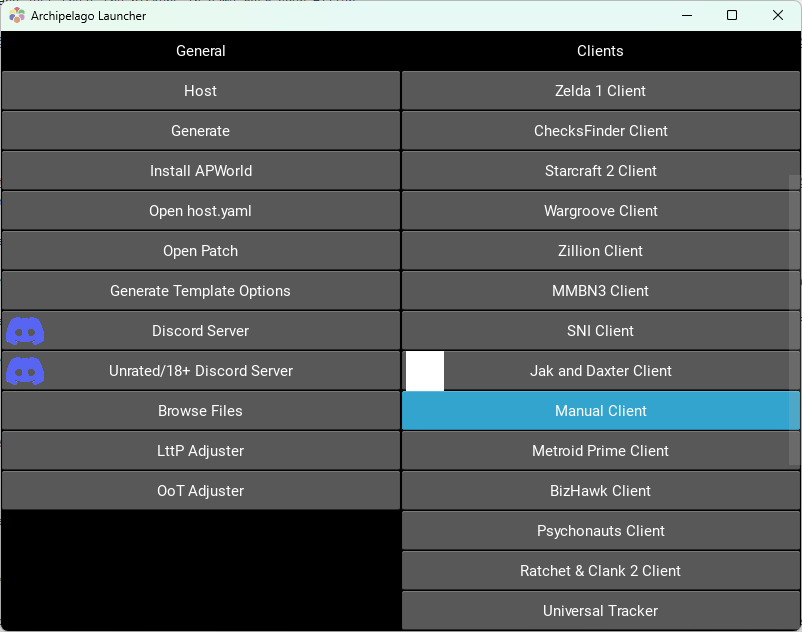The image size is (802, 632).
Task: Open the SNI Client
Action: coord(600,330)
